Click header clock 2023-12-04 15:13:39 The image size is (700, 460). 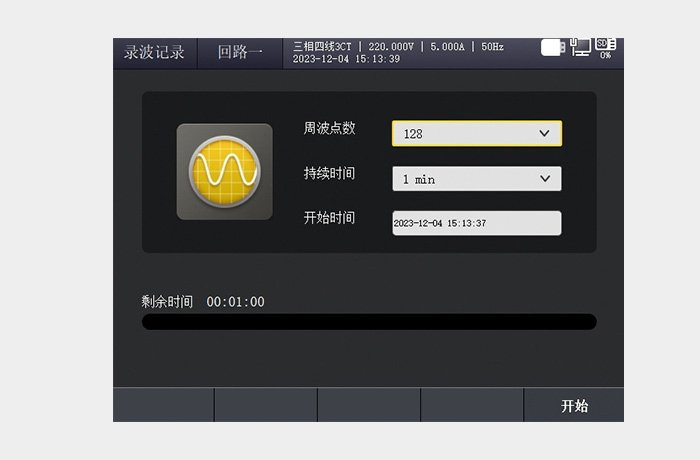click(346, 59)
